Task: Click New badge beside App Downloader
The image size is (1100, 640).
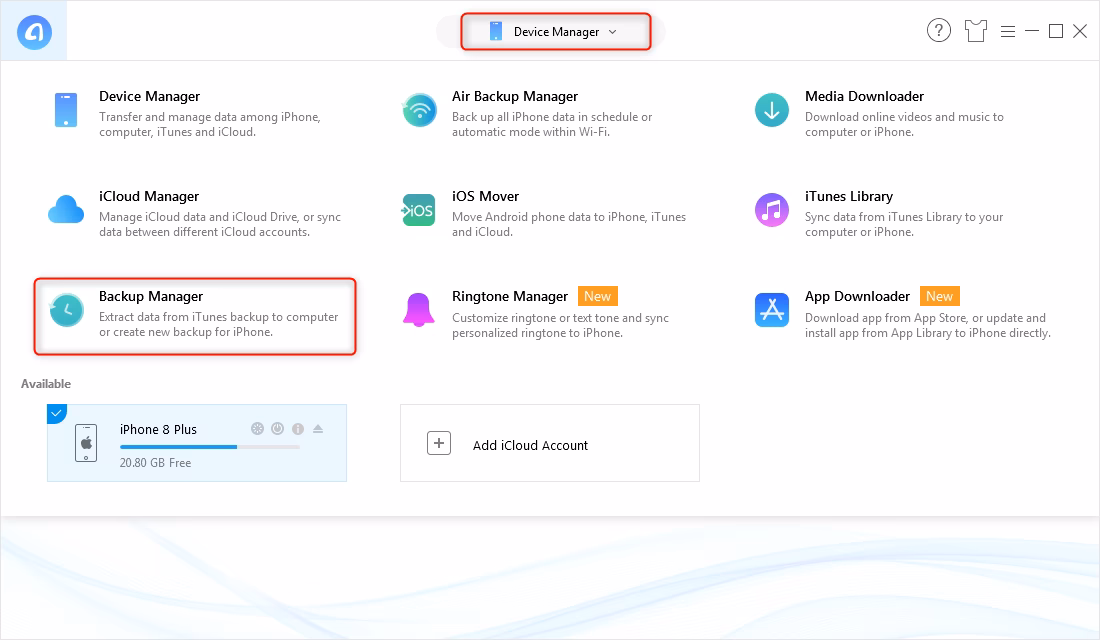Action: pyautogui.click(x=939, y=296)
